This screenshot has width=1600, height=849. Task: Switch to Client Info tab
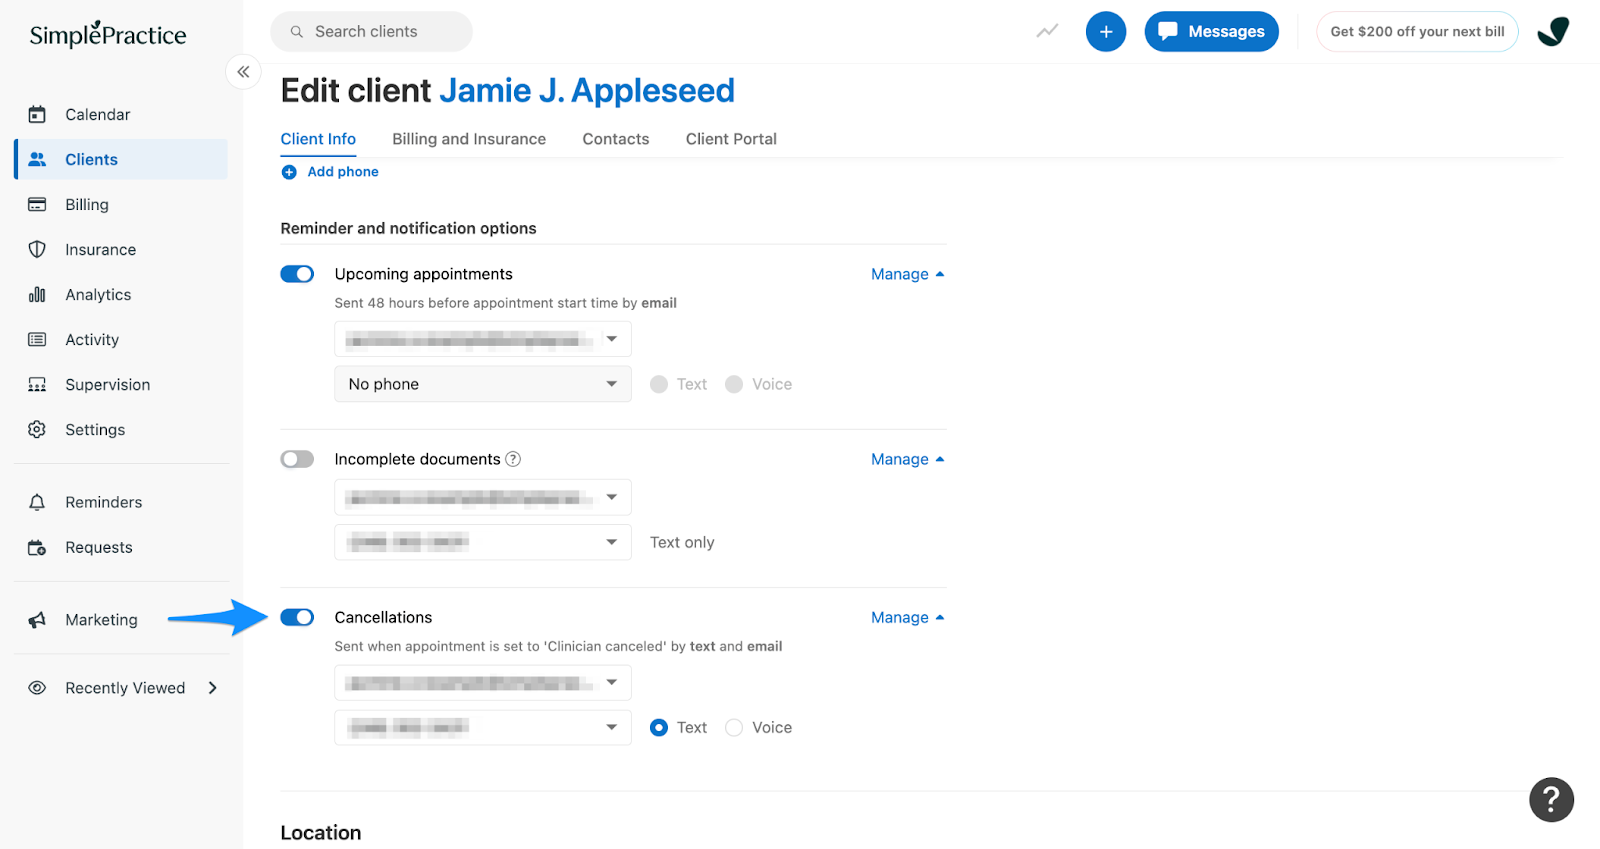click(x=318, y=139)
